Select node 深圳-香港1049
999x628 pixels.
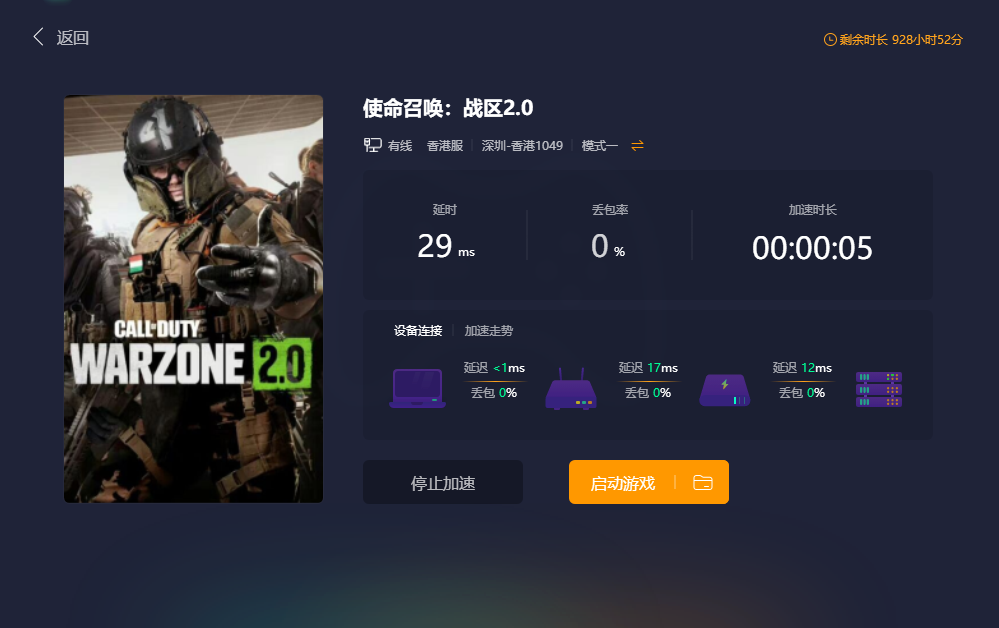tap(522, 146)
